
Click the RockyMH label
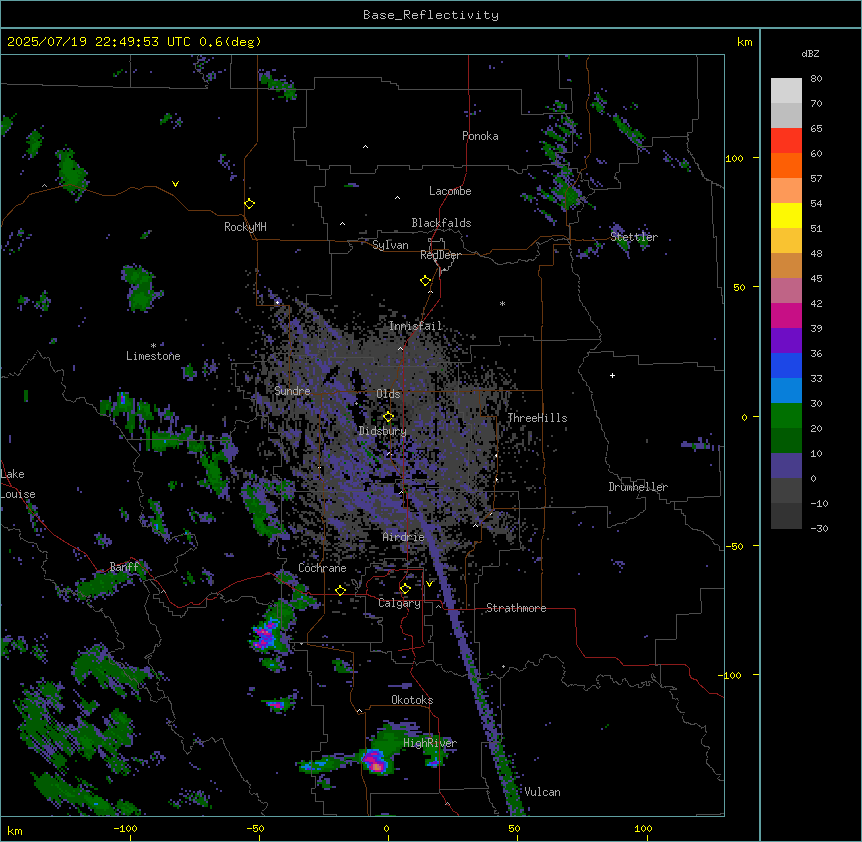coord(245,227)
